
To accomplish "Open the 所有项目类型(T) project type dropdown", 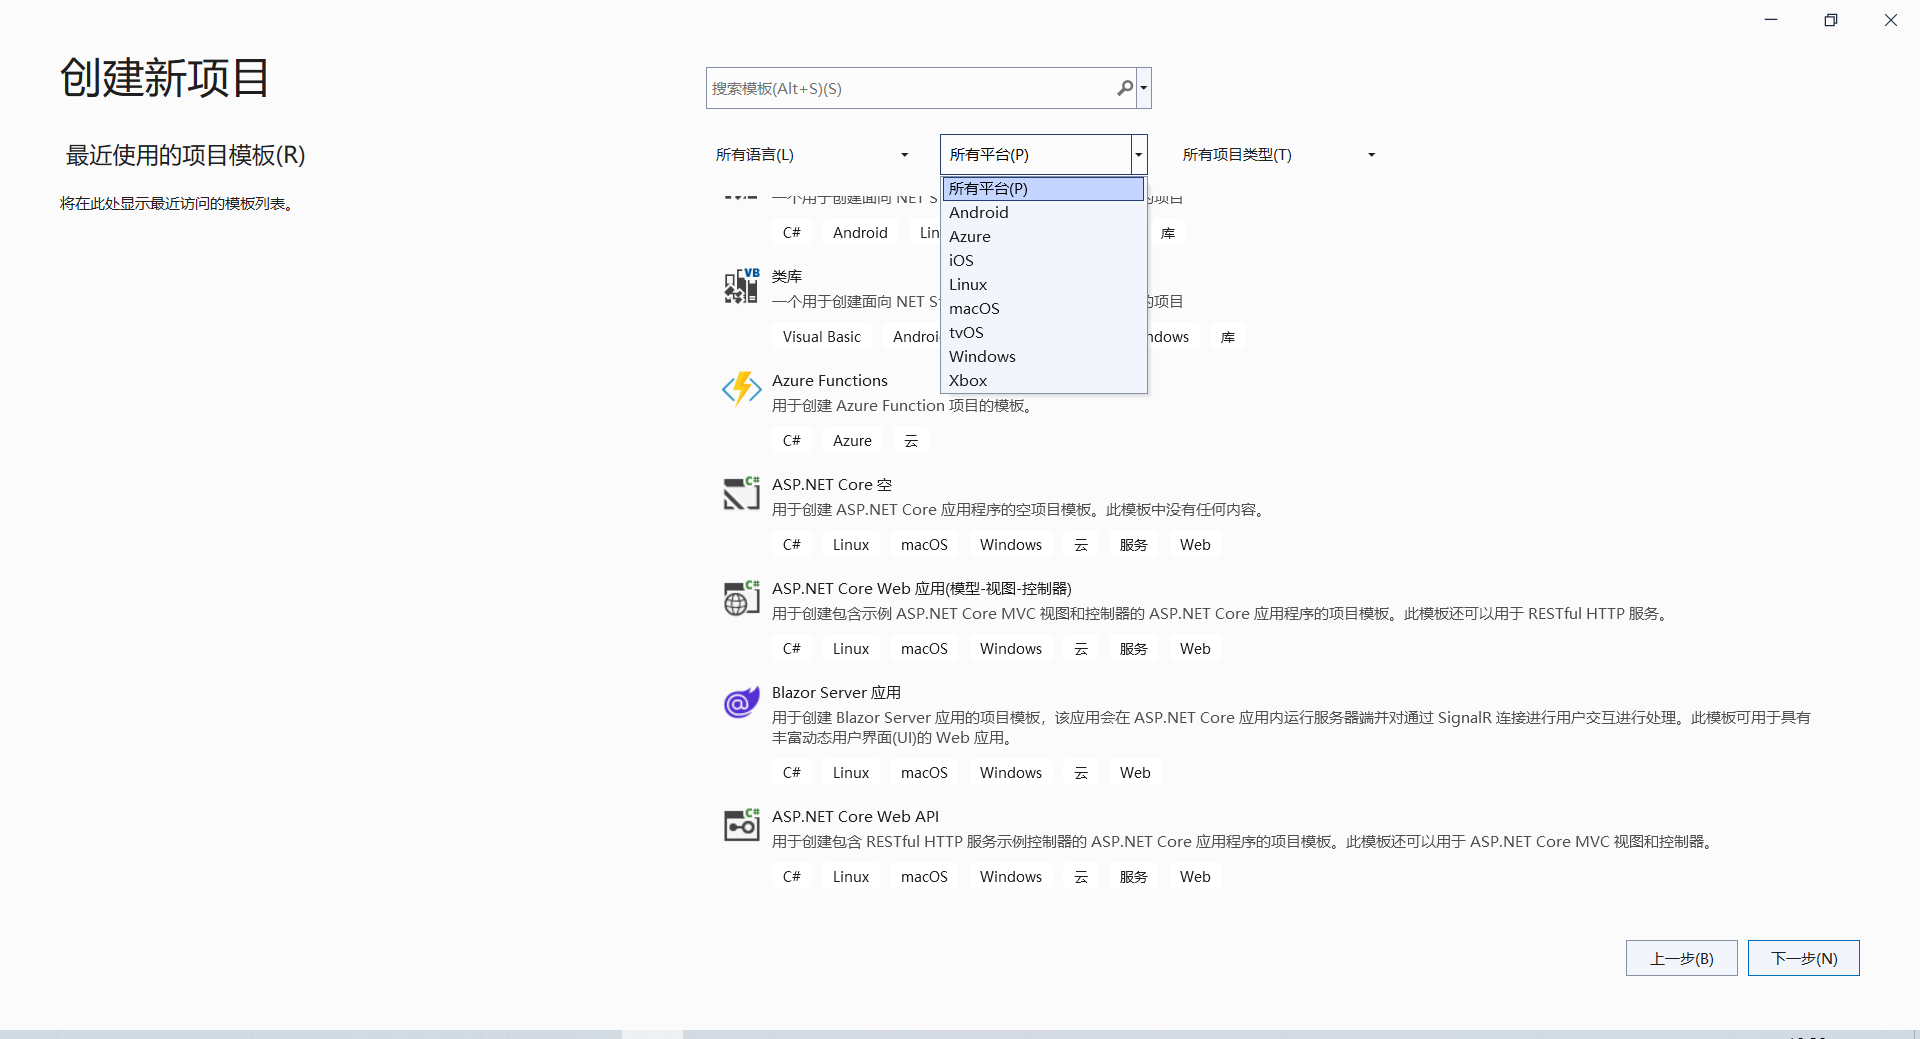I will [1278, 155].
